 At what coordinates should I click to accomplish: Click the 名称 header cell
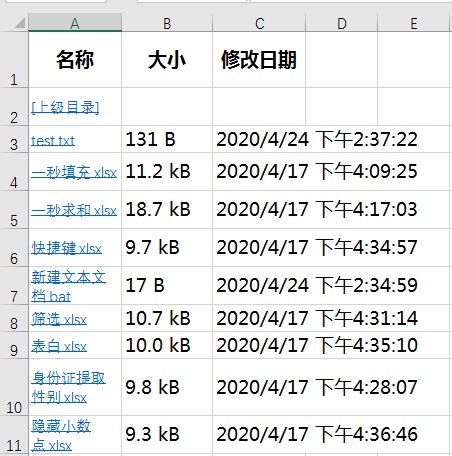[x=75, y=60]
